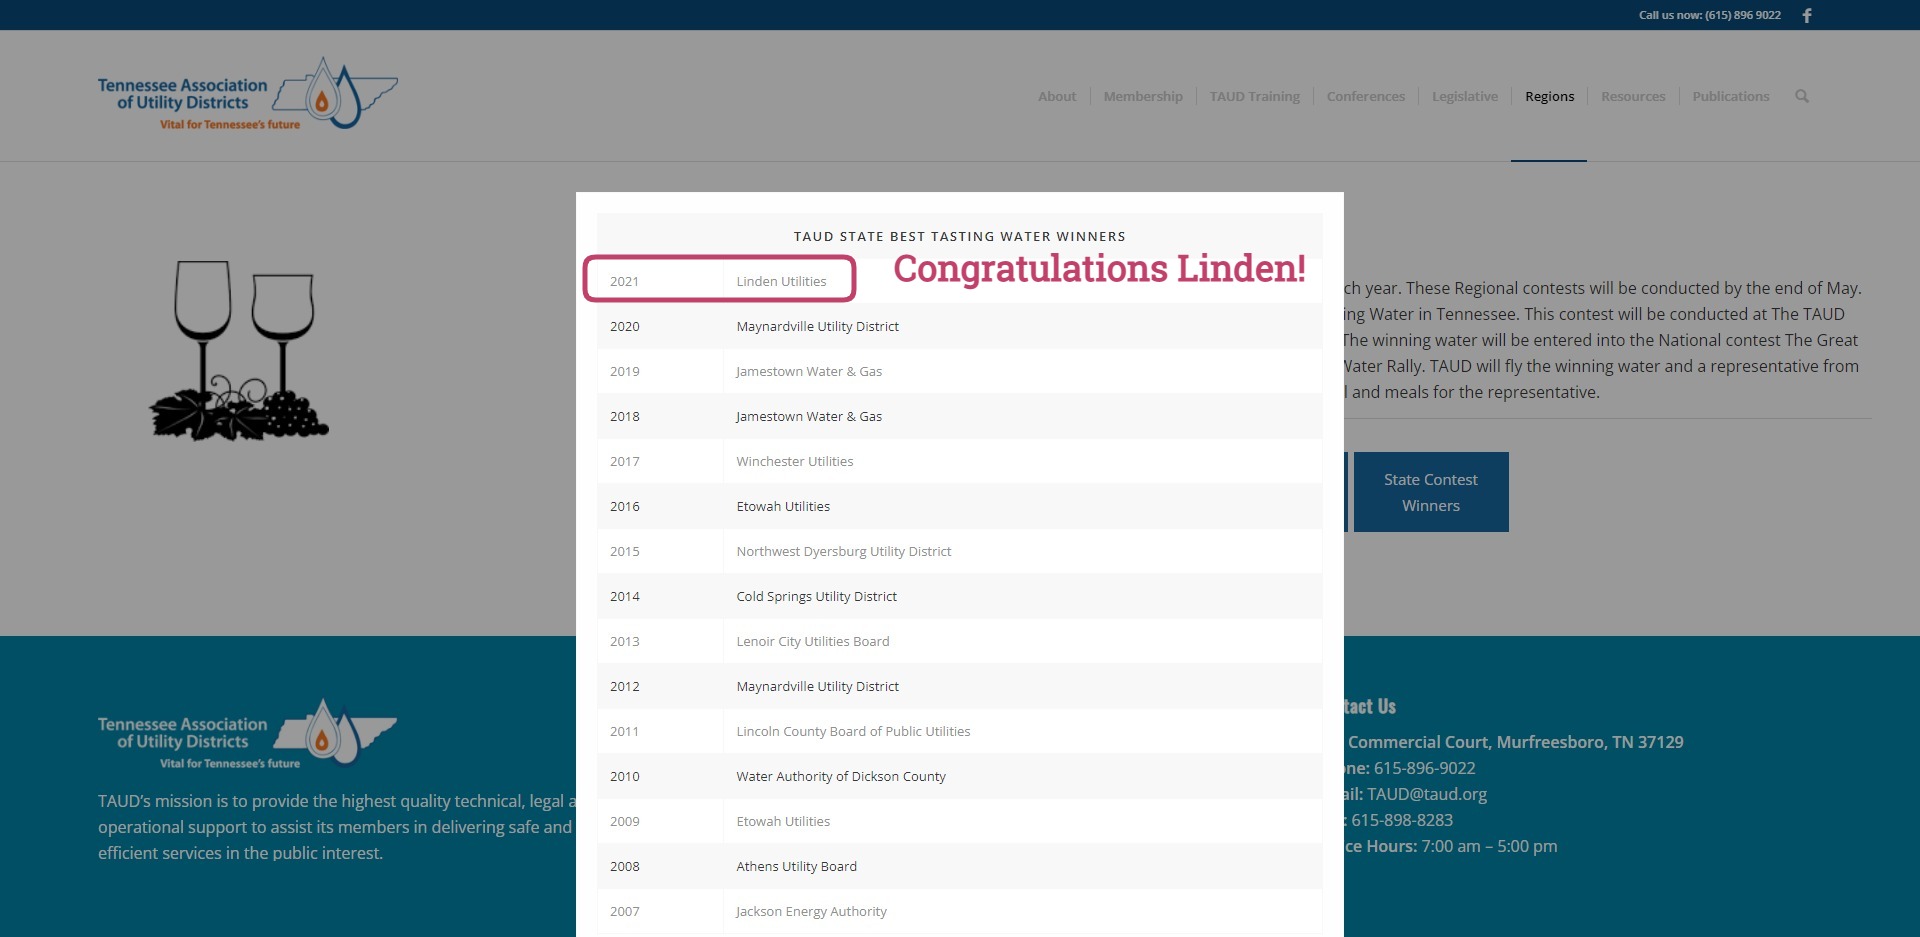1920x937 pixels.
Task: Select Maynardville Utility District in 2020 row
Action: (x=818, y=326)
